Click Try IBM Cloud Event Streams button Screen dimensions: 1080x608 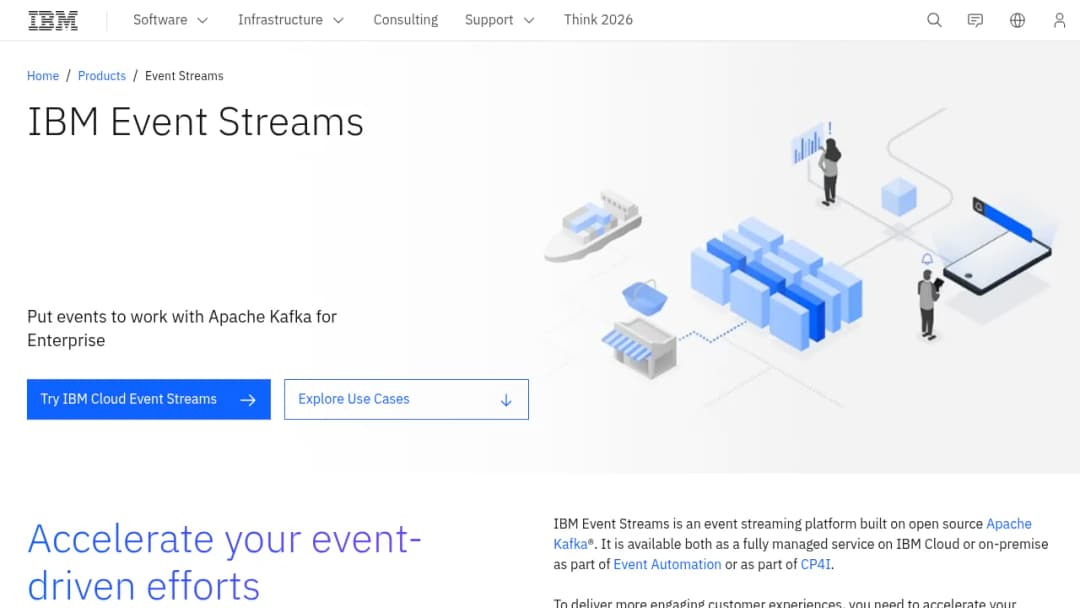click(x=149, y=399)
